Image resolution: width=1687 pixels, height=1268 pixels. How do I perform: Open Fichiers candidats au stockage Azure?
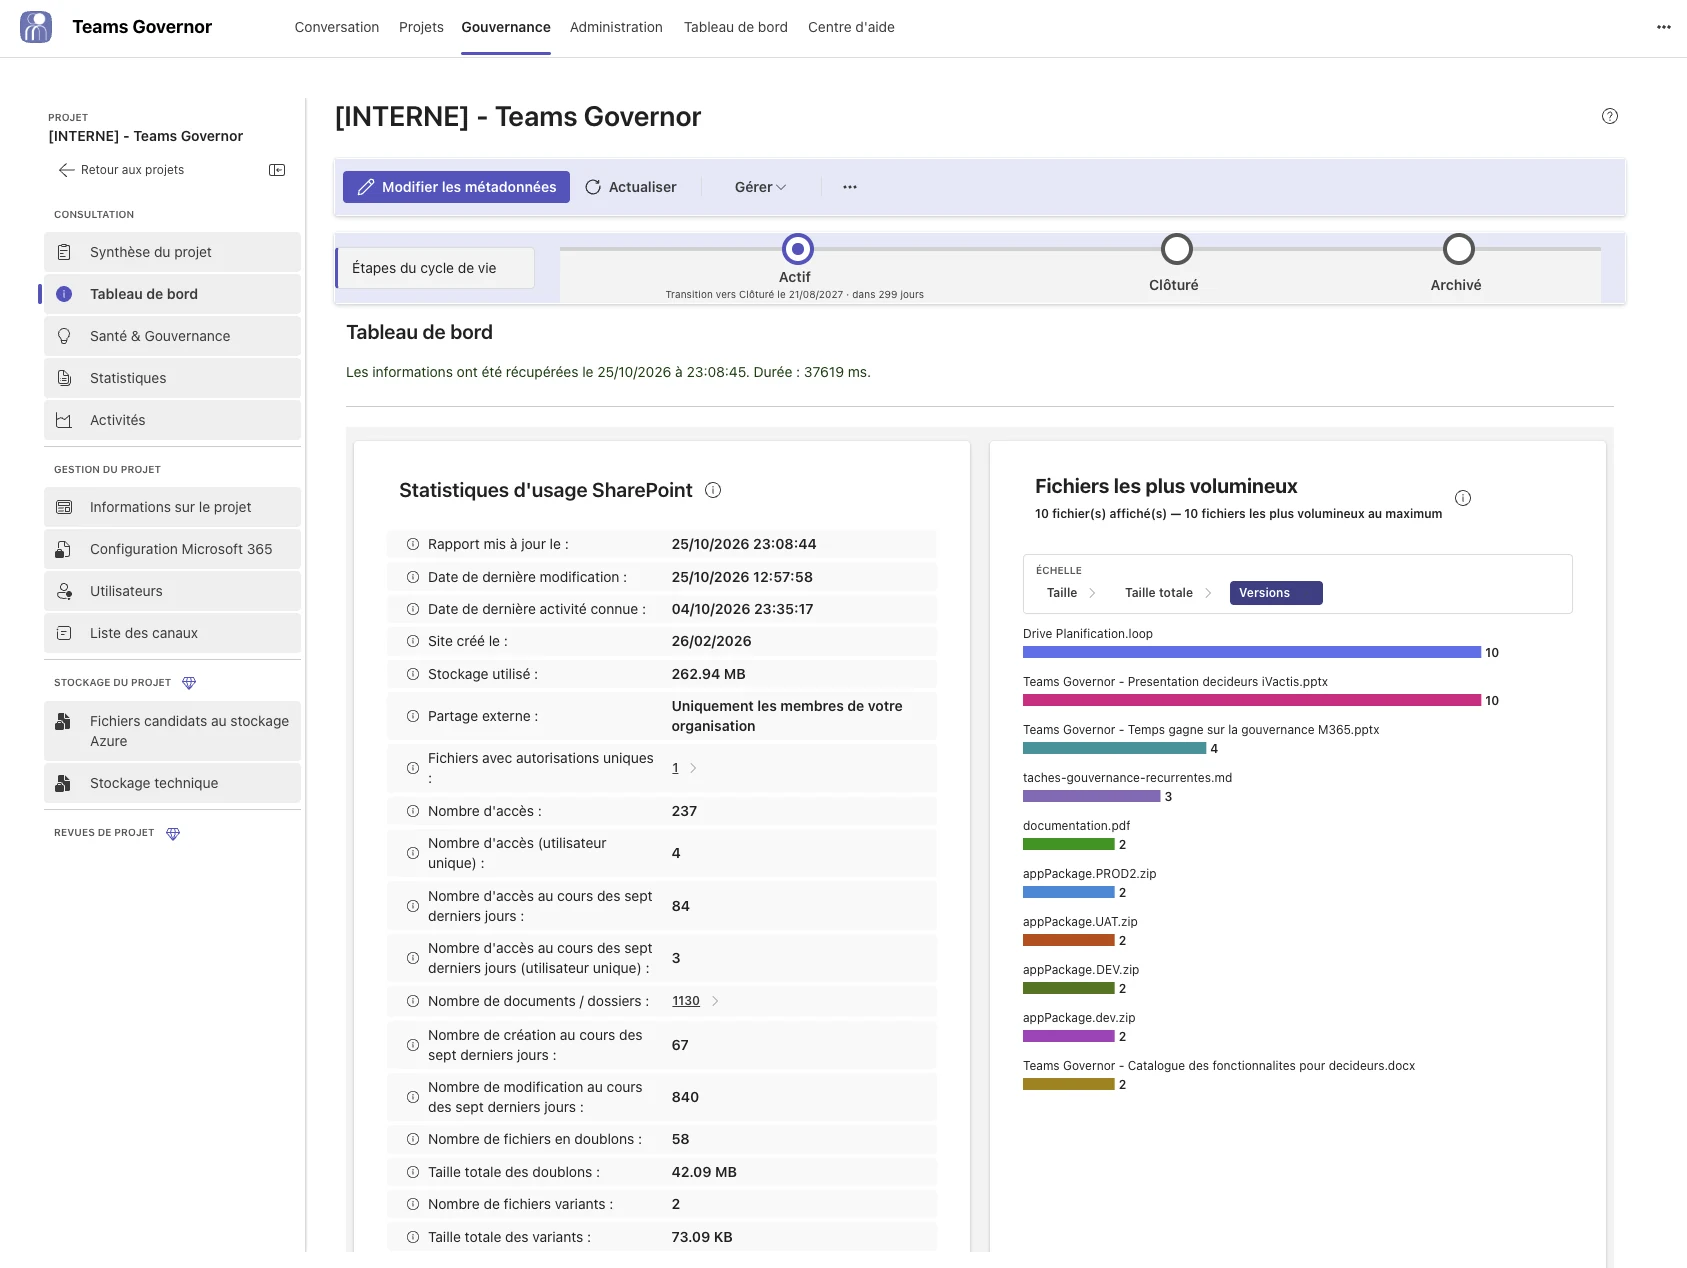[x=172, y=731]
